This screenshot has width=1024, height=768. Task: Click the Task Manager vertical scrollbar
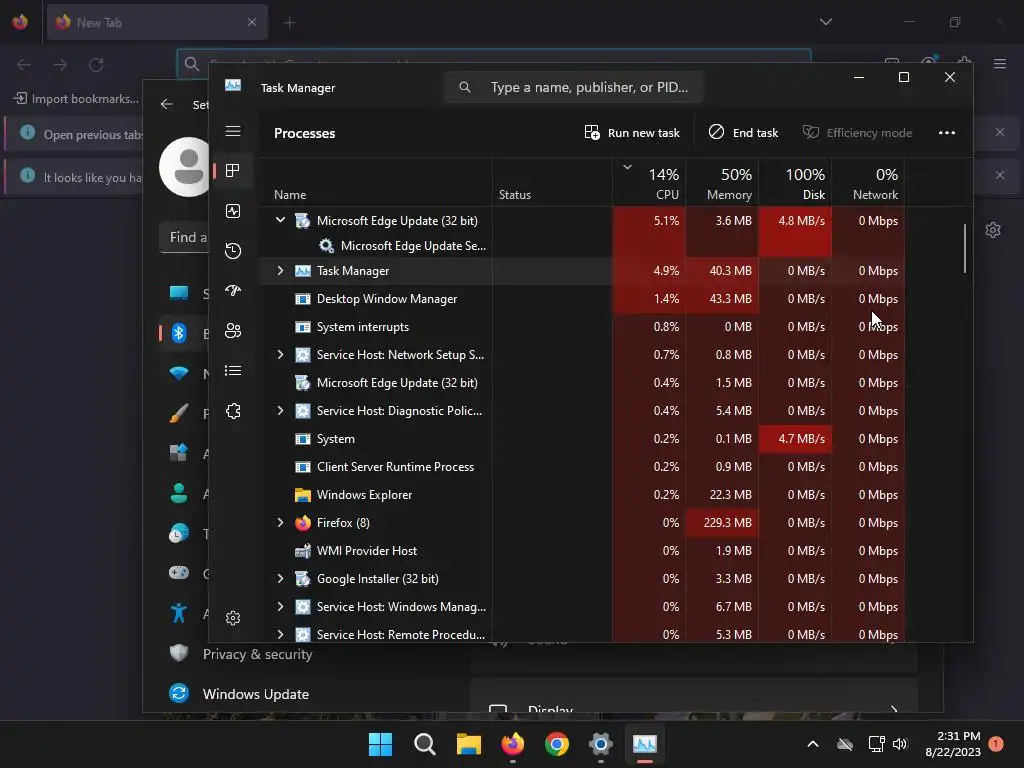pyautogui.click(x=965, y=248)
